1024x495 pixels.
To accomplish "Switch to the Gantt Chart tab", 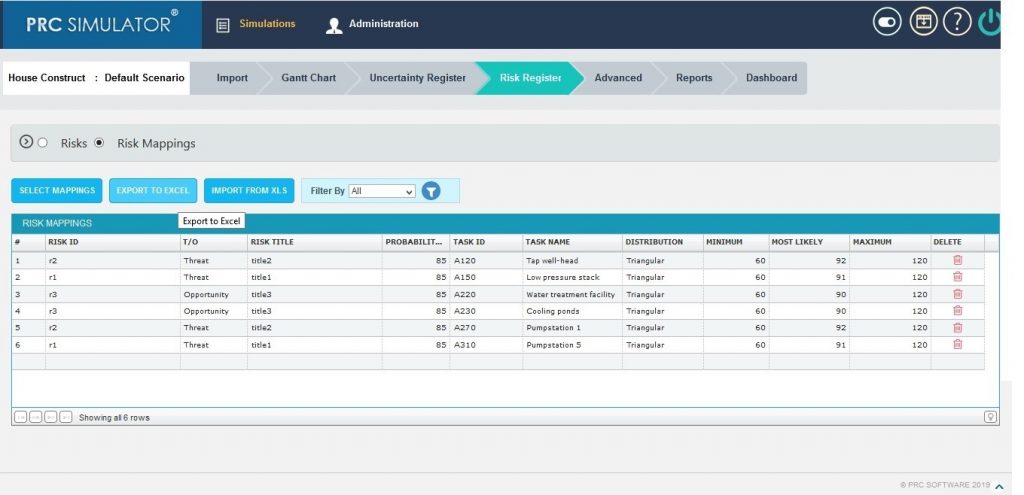I will pos(309,78).
